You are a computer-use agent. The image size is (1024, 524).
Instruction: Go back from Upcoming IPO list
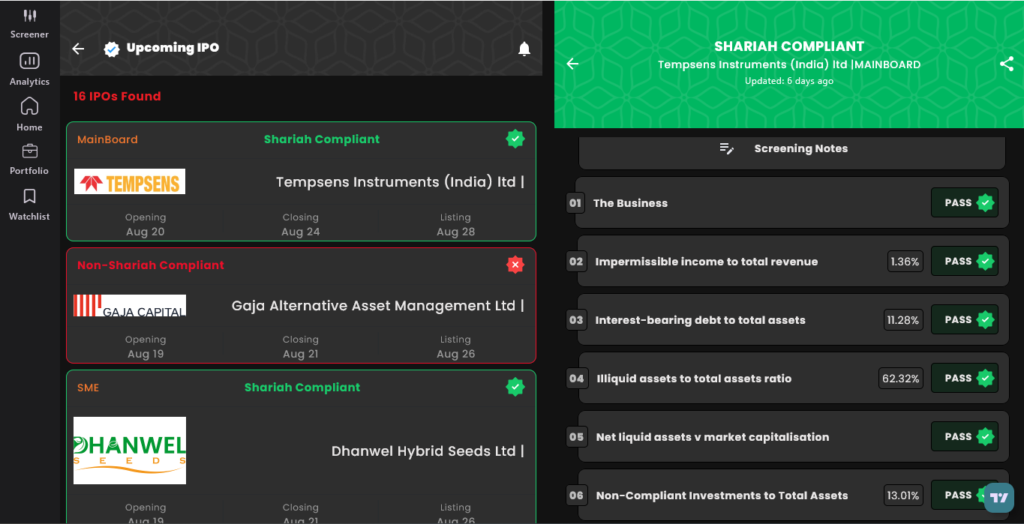pyautogui.click(x=78, y=48)
